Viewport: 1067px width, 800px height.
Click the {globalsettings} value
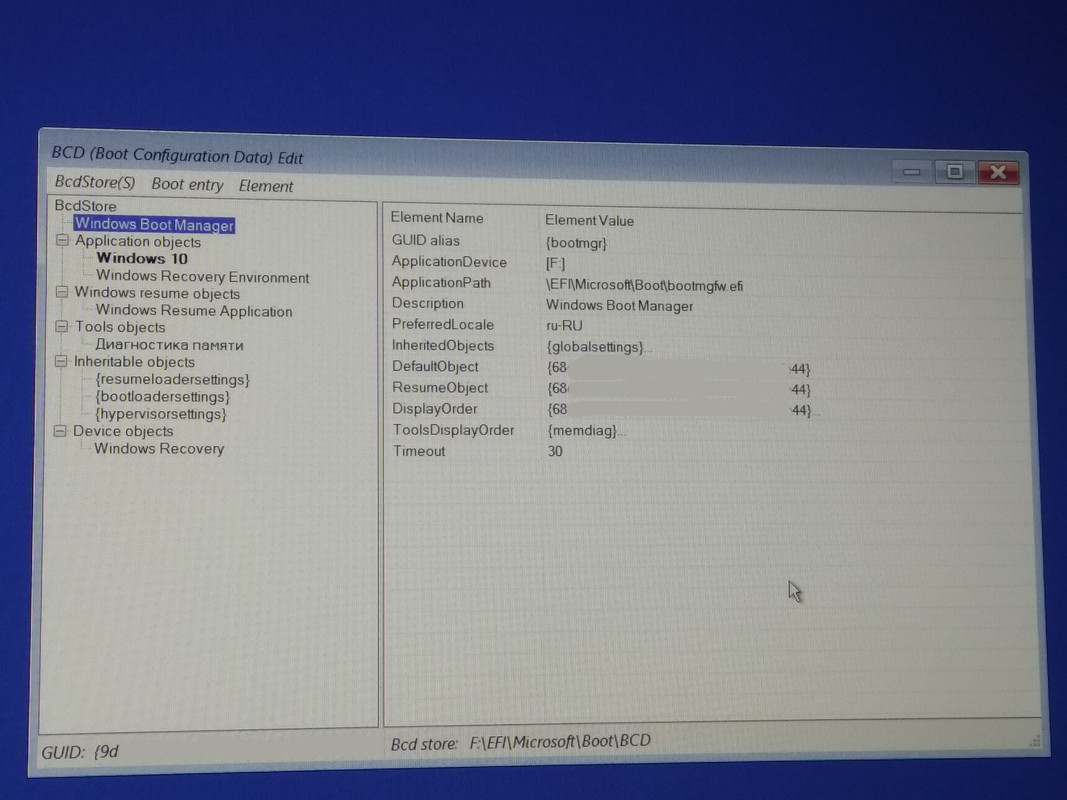click(x=595, y=347)
